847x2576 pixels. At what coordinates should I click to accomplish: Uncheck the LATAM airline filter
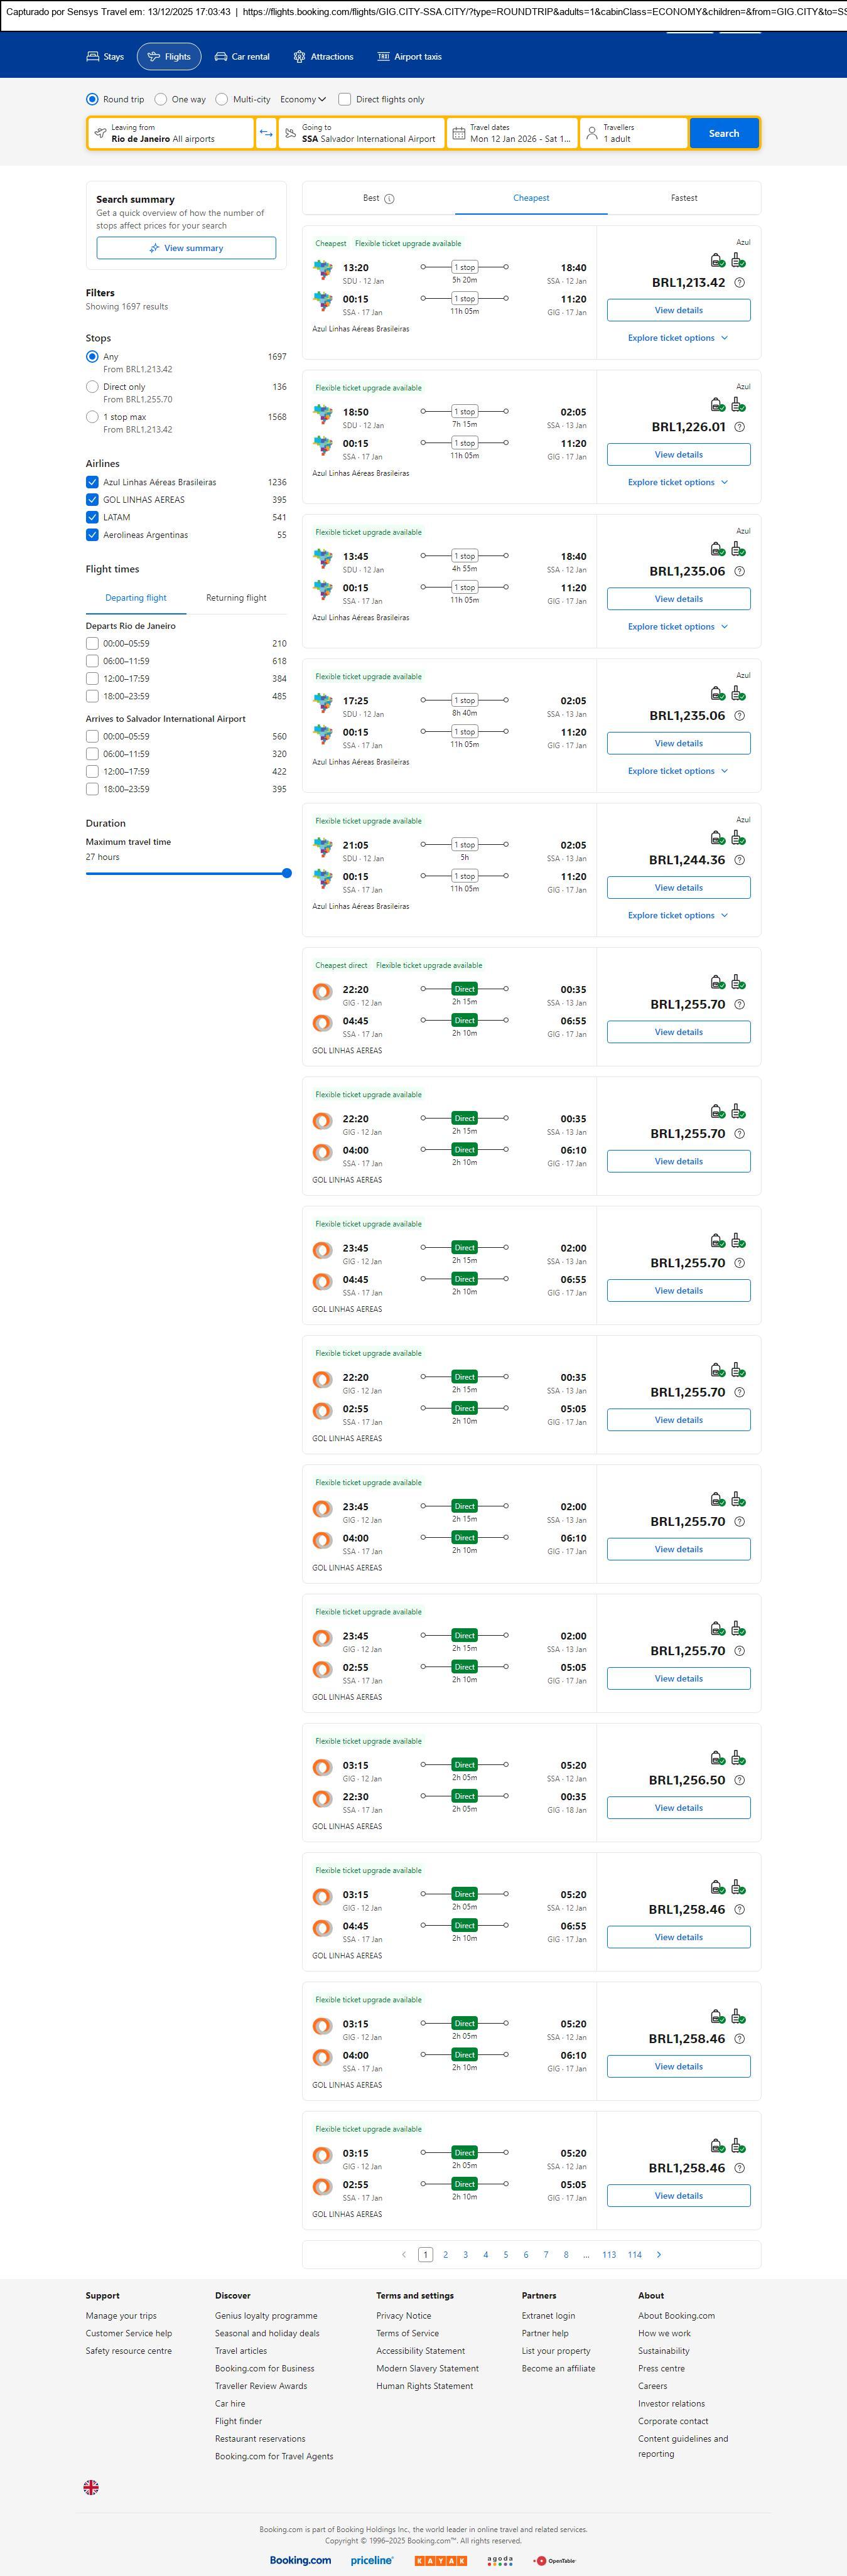(92, 517)
